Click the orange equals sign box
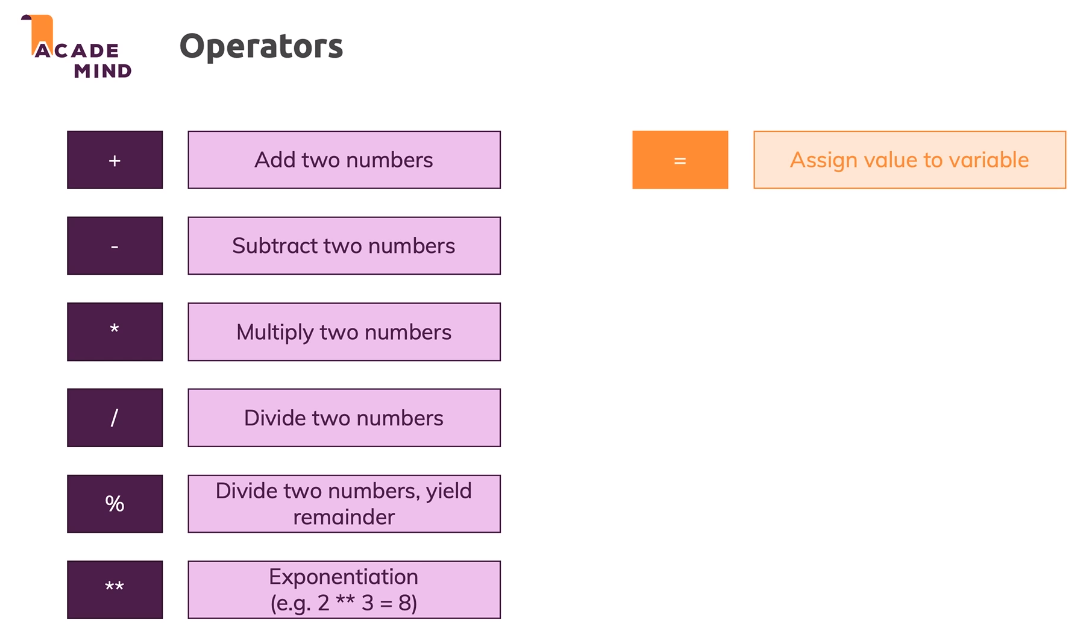This screenshot has width=1089, height=632. coord(680,160)
